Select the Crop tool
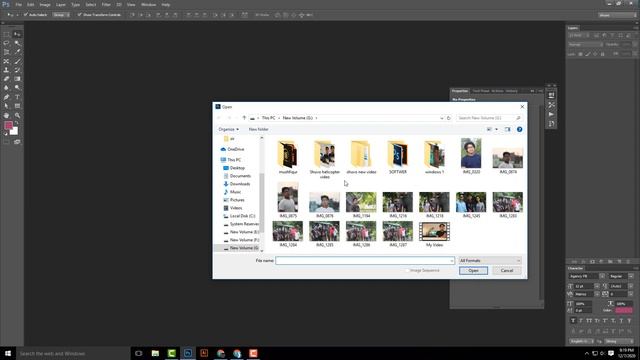Image resolution: width=640 pixels, height=360 pixels. pyautogui.click(x=7, y=52)
